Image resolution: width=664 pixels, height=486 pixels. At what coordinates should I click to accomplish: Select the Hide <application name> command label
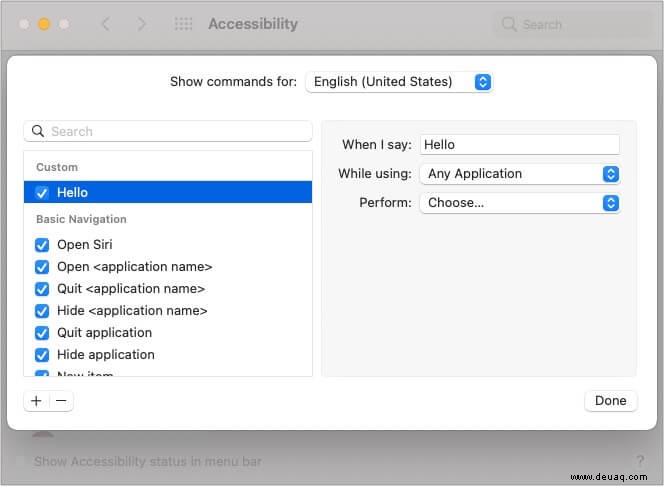(132, 311)
